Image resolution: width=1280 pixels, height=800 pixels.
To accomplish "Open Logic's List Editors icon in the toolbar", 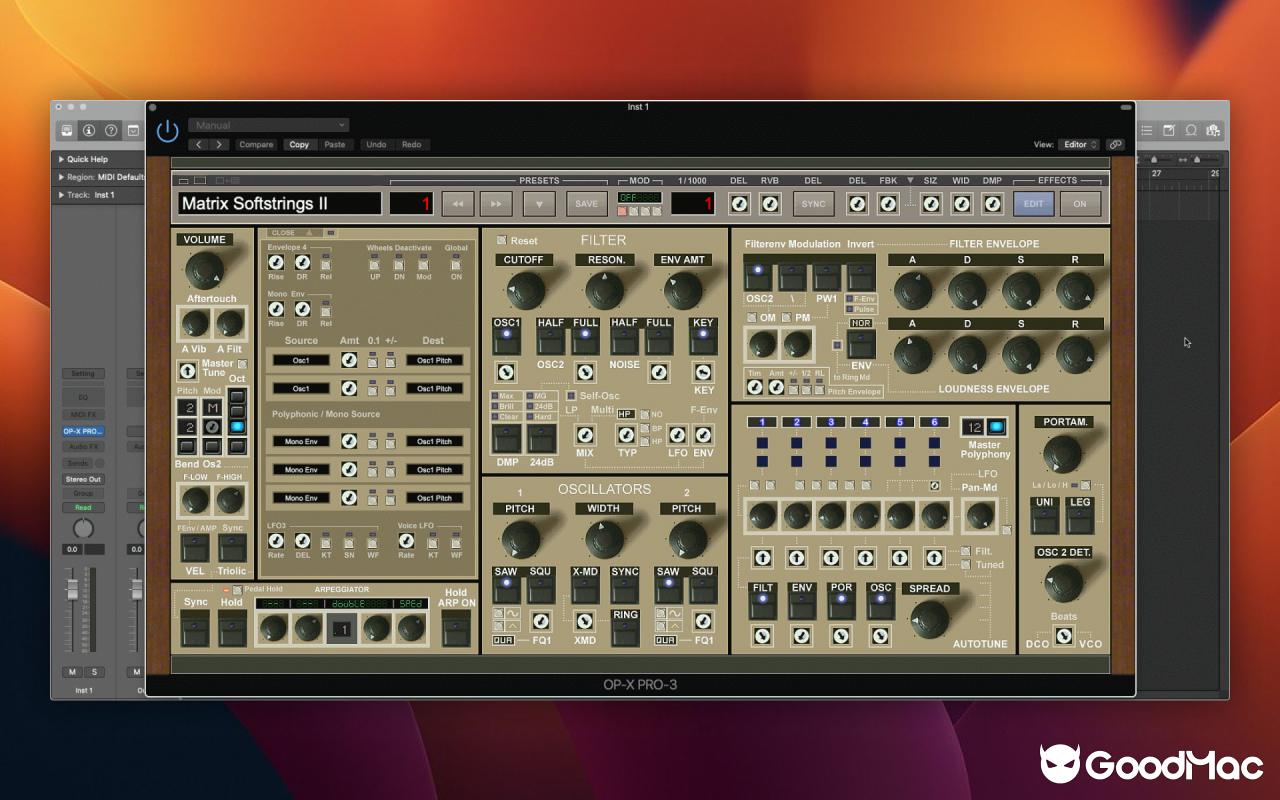I will (1146, 130).
